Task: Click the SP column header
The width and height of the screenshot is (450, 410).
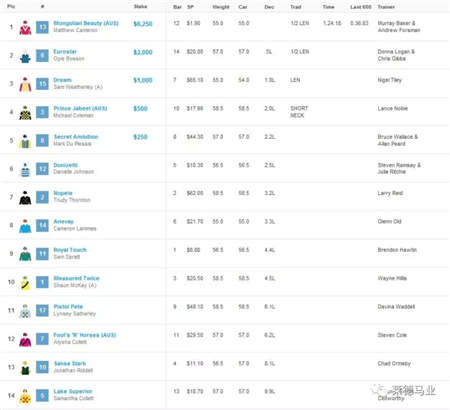Action: [x=190, y=7]
